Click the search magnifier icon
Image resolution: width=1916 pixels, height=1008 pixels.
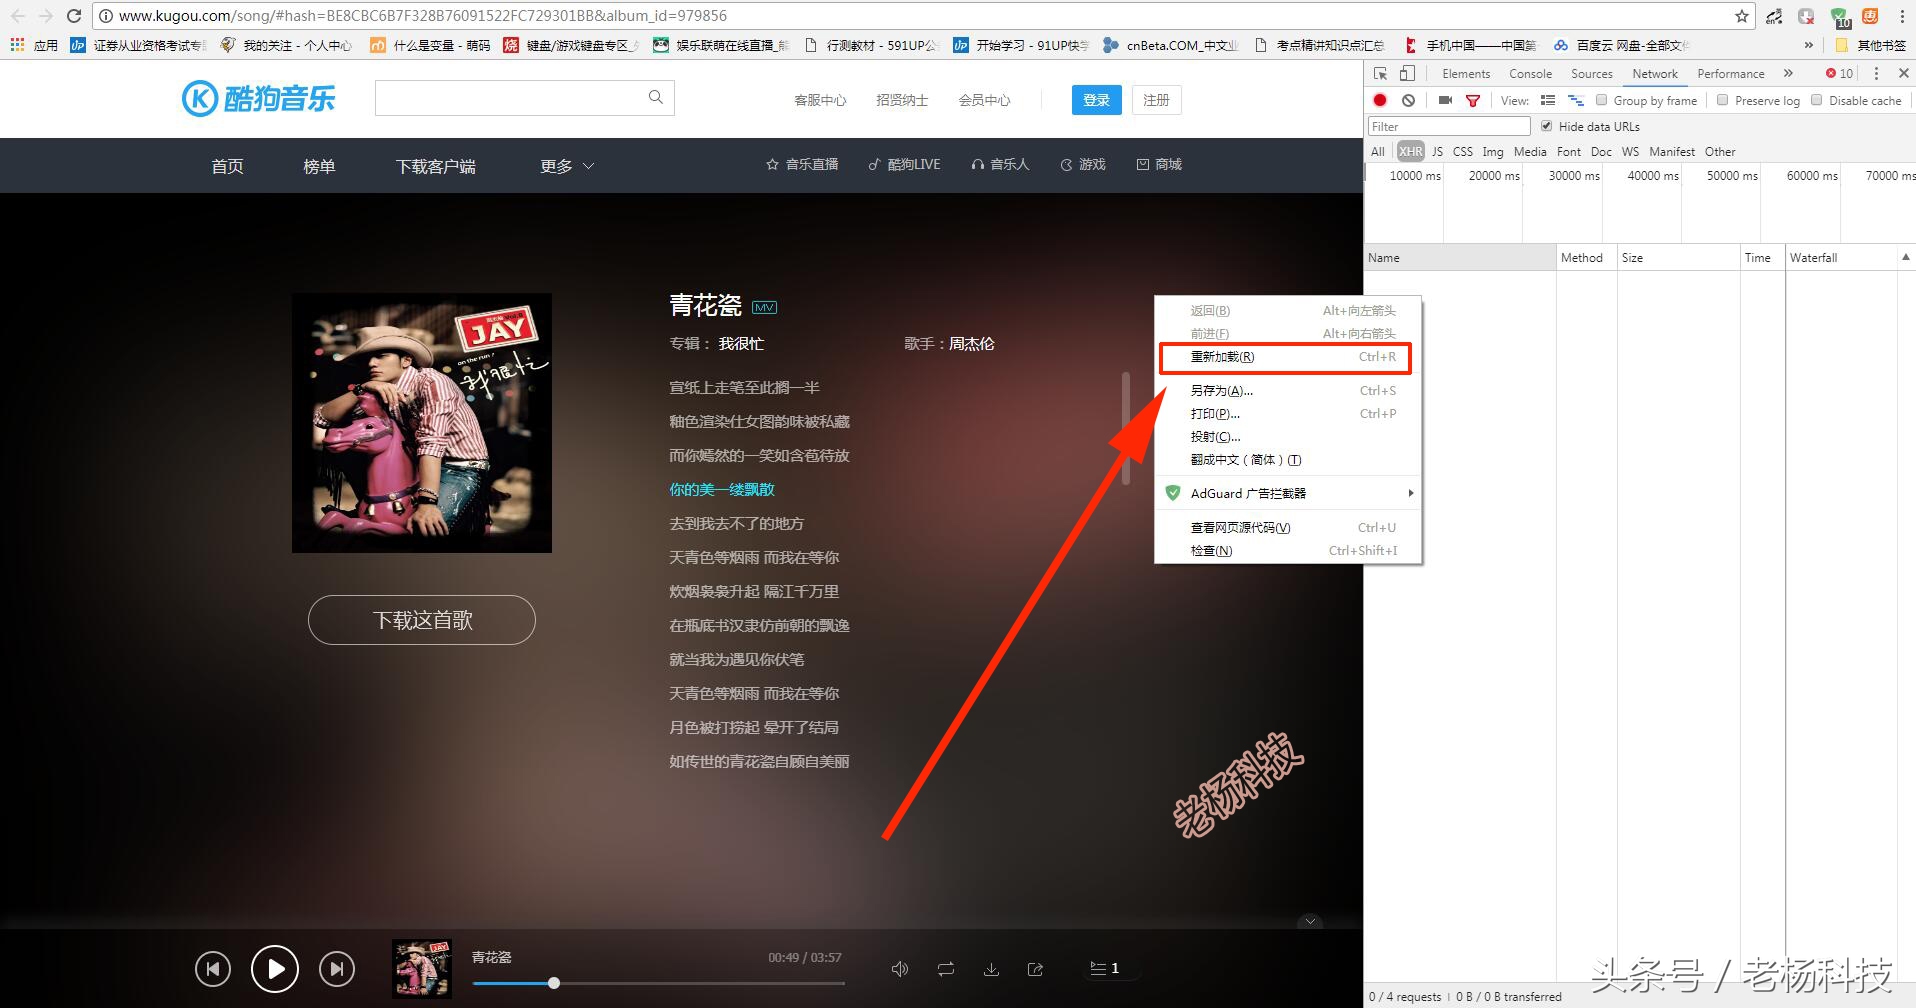tap(656, 97)
